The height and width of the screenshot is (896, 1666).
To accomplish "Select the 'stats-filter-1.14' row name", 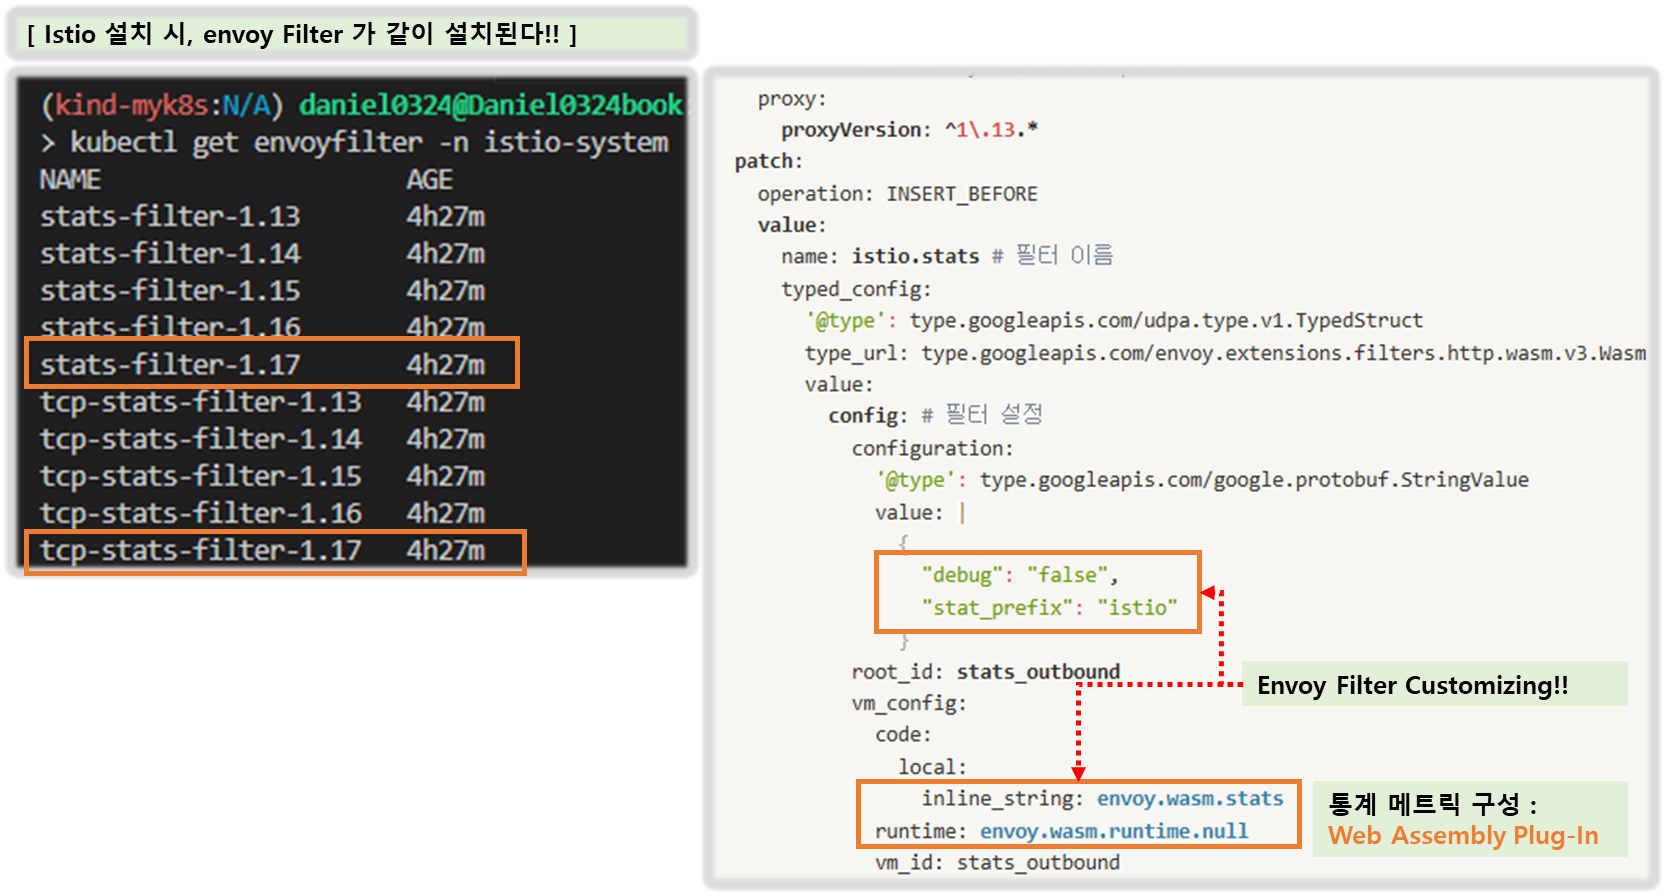I will (x=170, y=254).
